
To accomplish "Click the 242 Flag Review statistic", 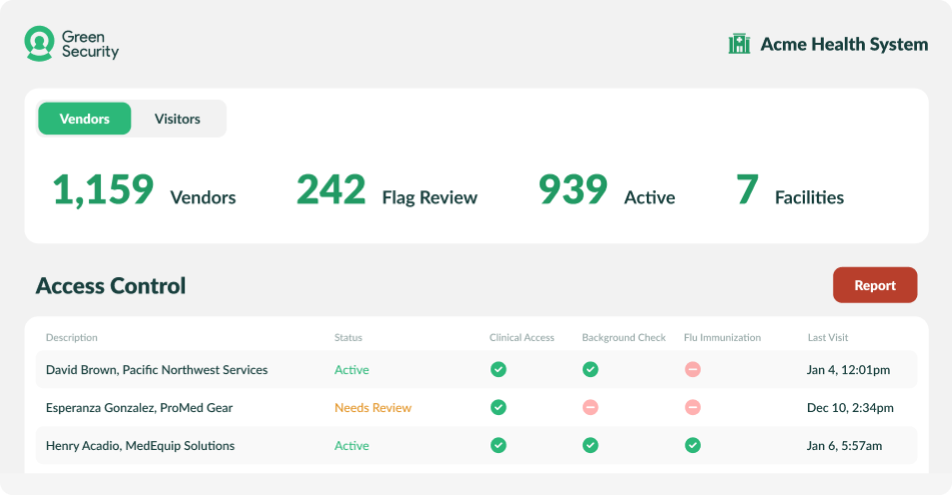I will pos(386,190).
